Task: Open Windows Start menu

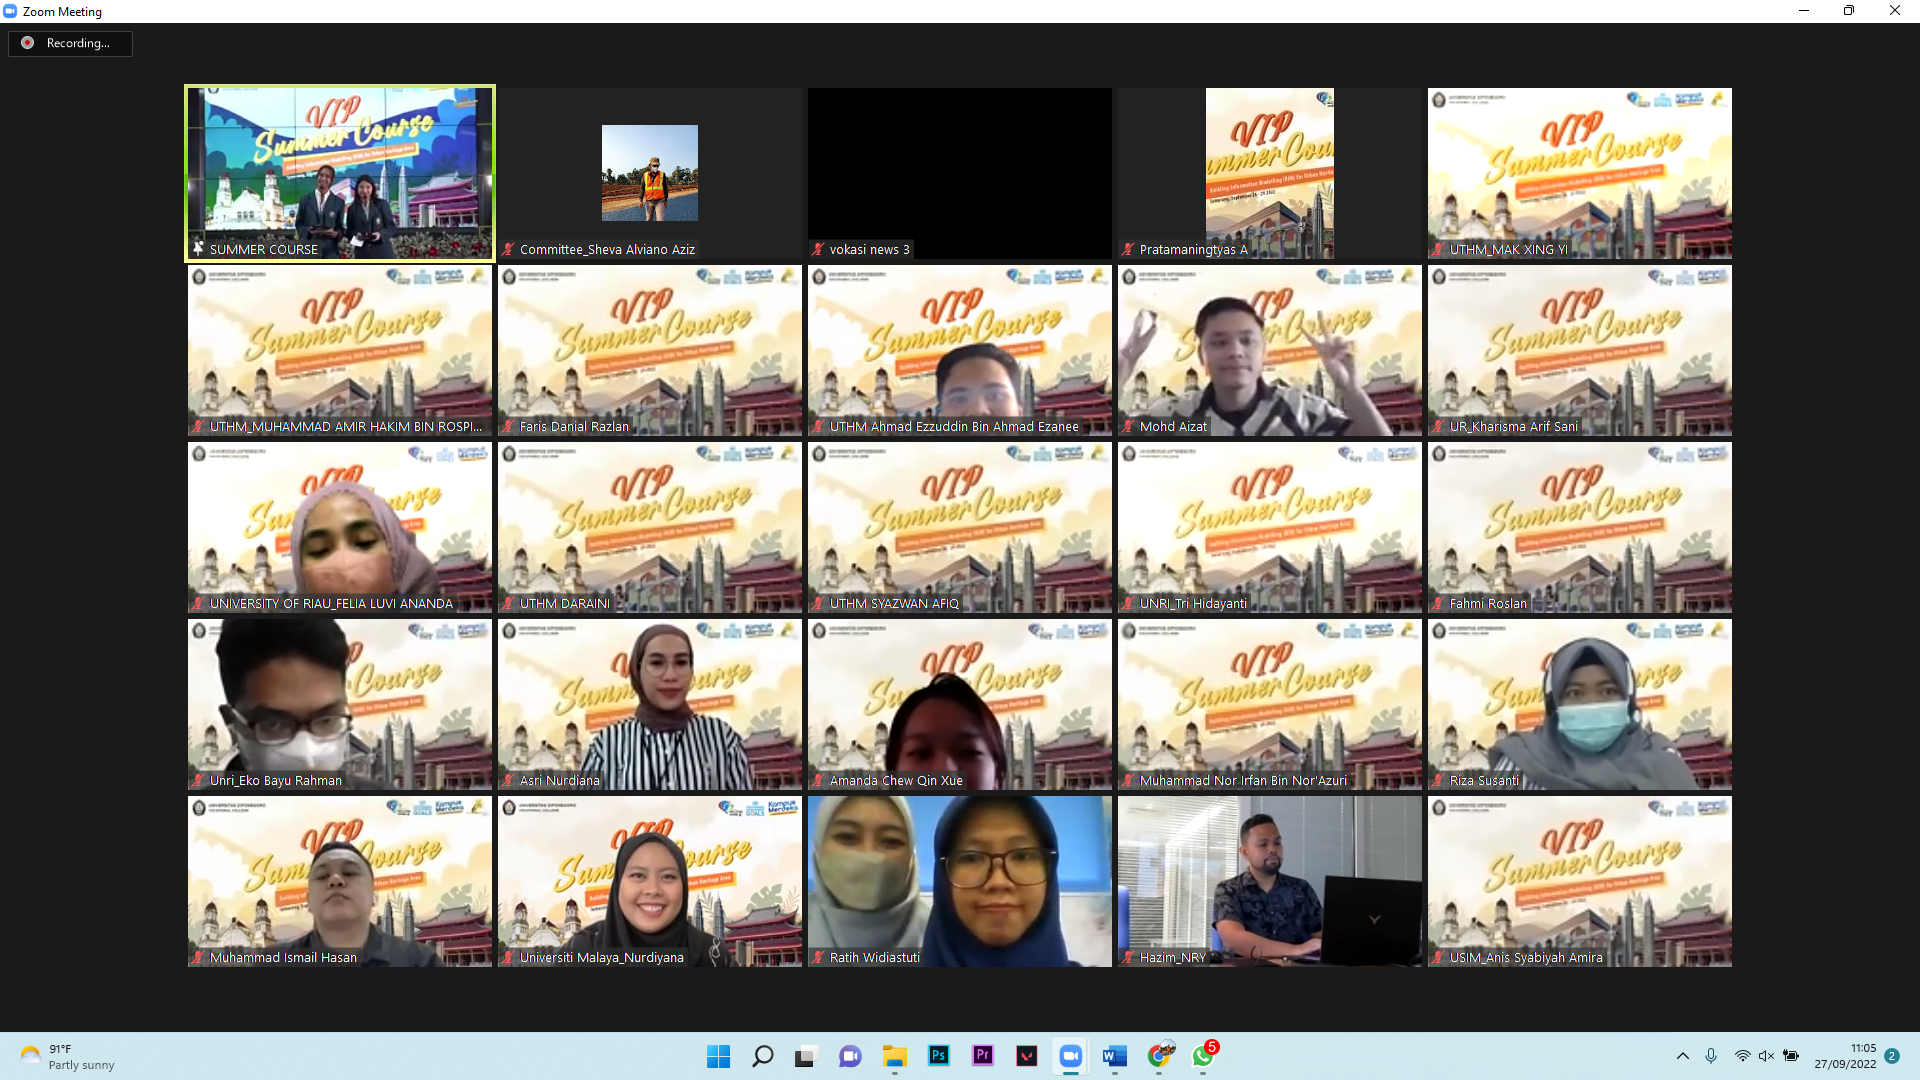Action: (718, 1056)
